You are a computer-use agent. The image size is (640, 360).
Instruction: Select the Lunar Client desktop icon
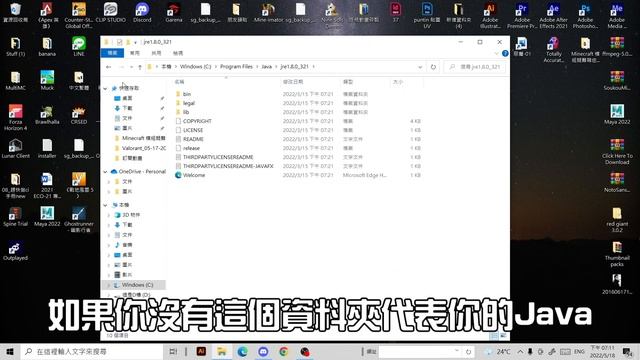pyautogui.click(x=16, y=148)
